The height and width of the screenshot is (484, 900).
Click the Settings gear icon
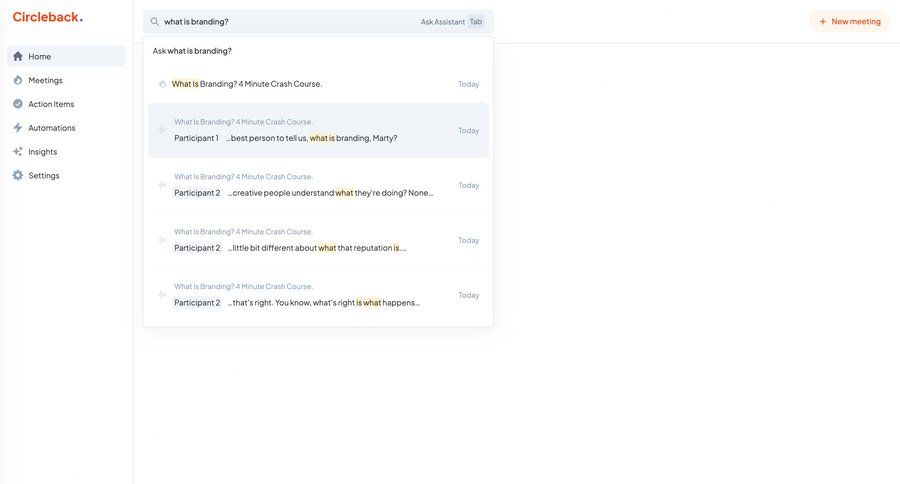click(18, 176)
